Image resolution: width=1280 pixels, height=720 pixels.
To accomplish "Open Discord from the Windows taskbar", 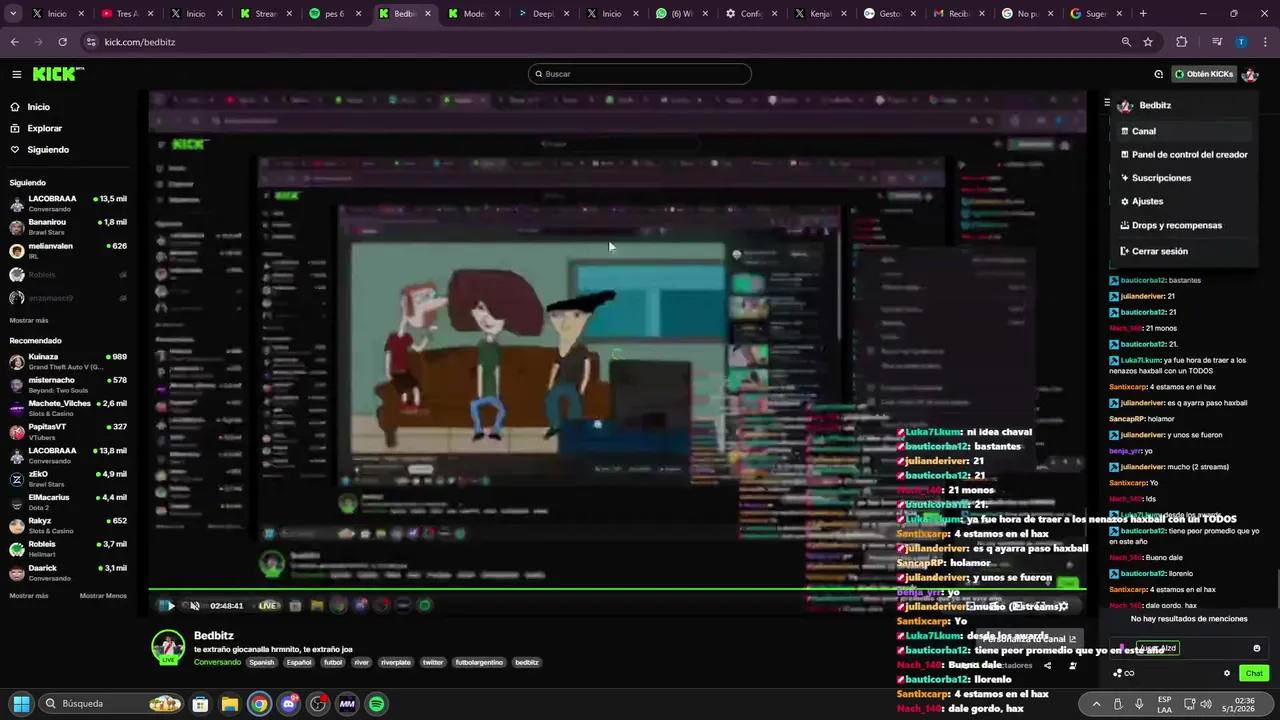I will coord(289,704).
